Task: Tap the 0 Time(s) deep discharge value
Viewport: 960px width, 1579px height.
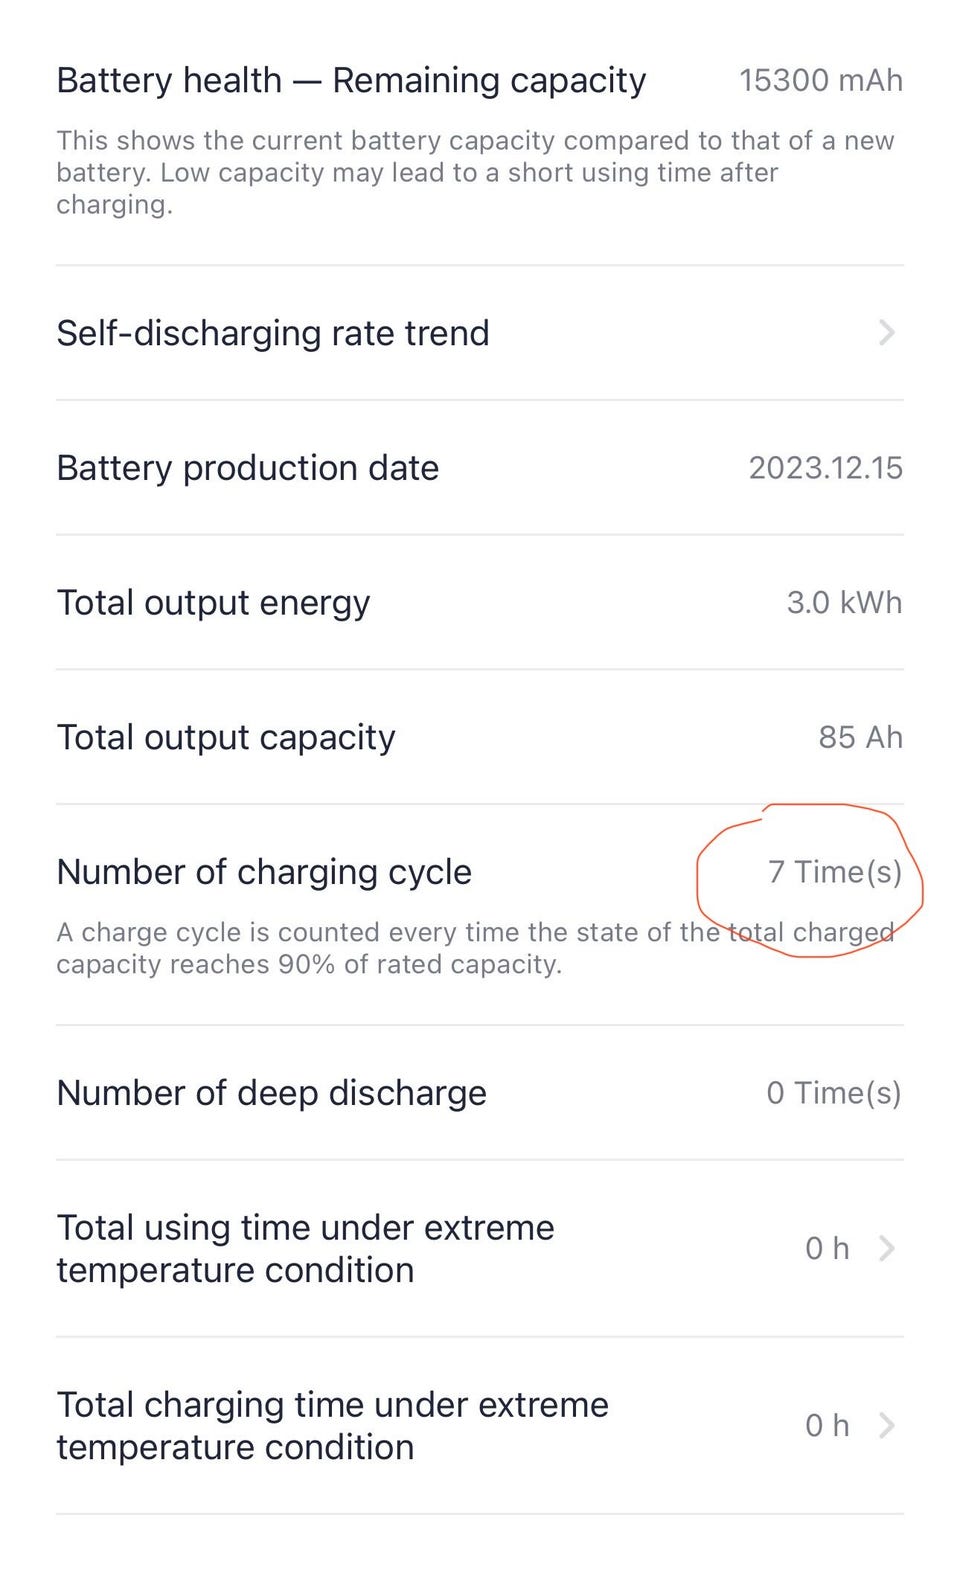Action: click(x=833, y=1093)
